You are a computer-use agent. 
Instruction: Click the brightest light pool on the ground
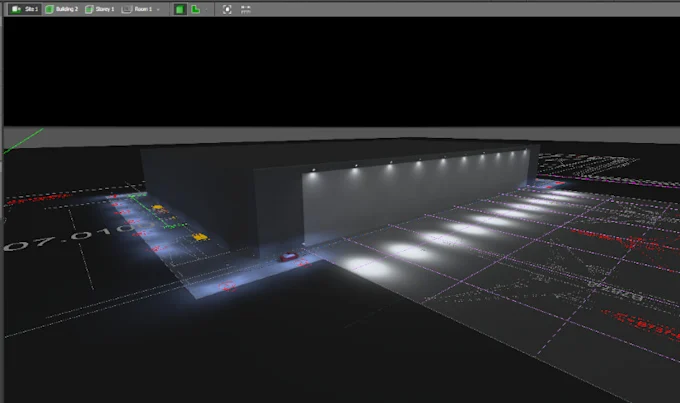(368, 267)
